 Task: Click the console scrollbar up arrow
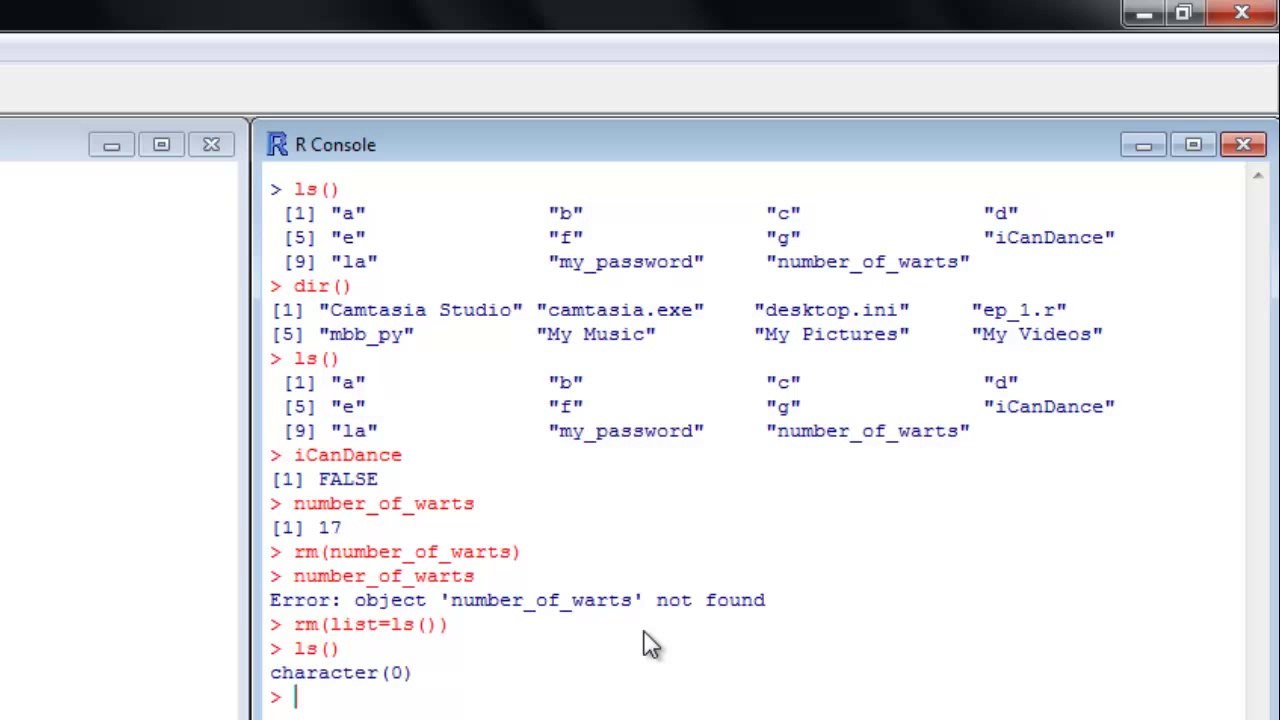[1257, 176]
